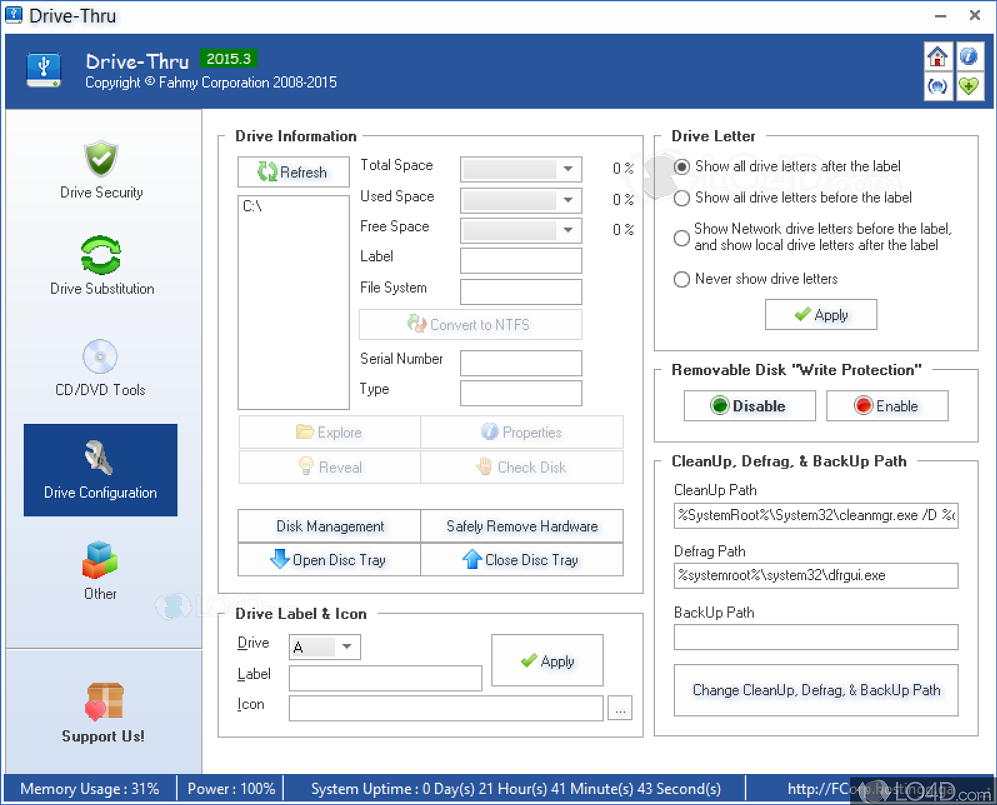
Task: Select Never show drive letters option
Action: (x=682, y=279)
